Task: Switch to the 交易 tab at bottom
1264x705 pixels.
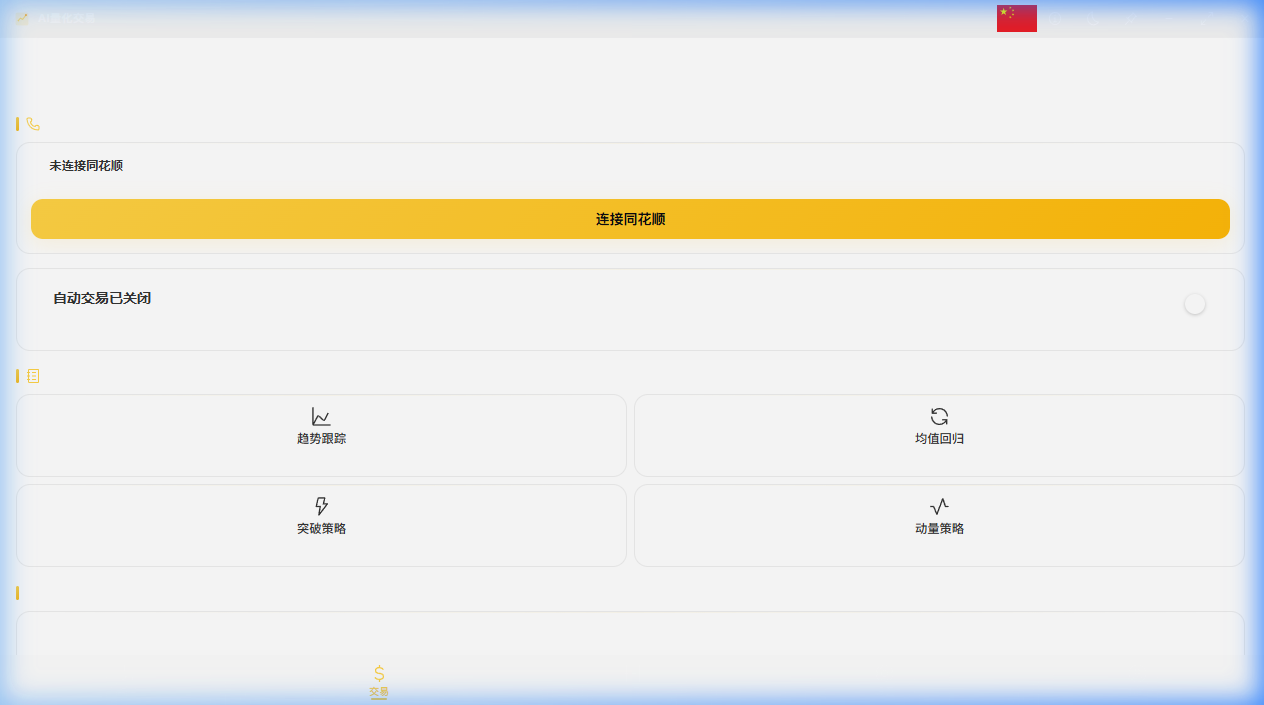Action: pyautogui.click(x=378, y=680)
